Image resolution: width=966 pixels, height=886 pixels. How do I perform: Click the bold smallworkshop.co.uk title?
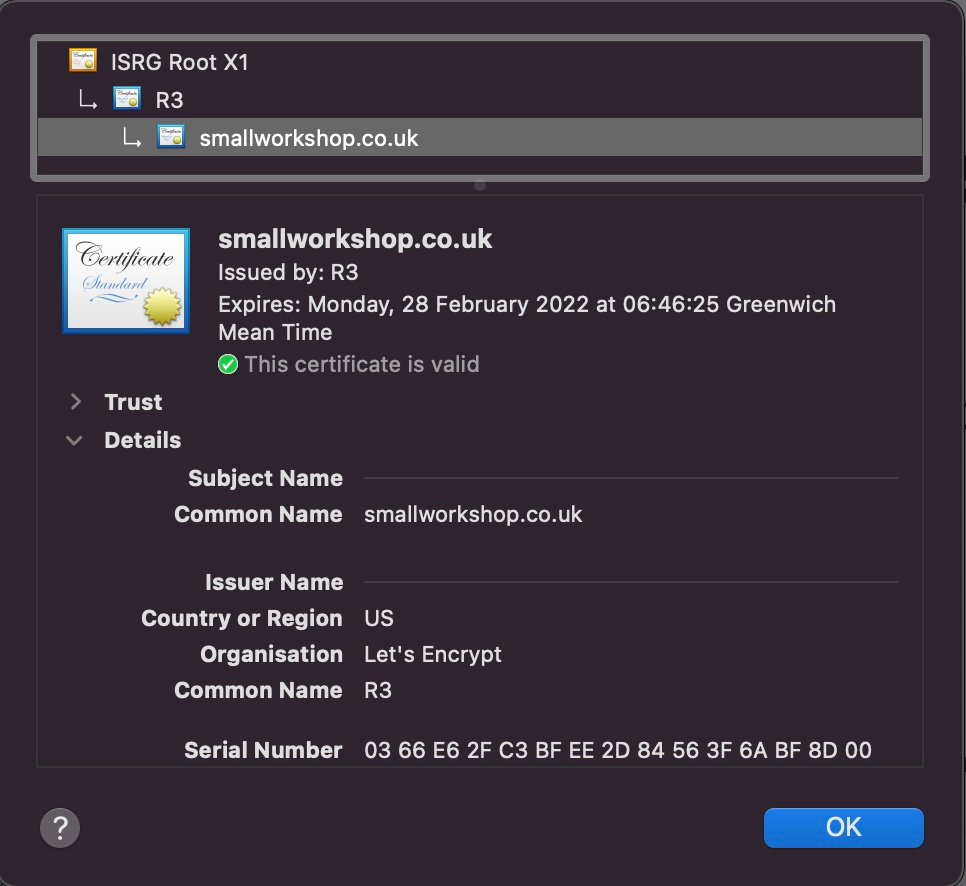(x=355, y=239)
